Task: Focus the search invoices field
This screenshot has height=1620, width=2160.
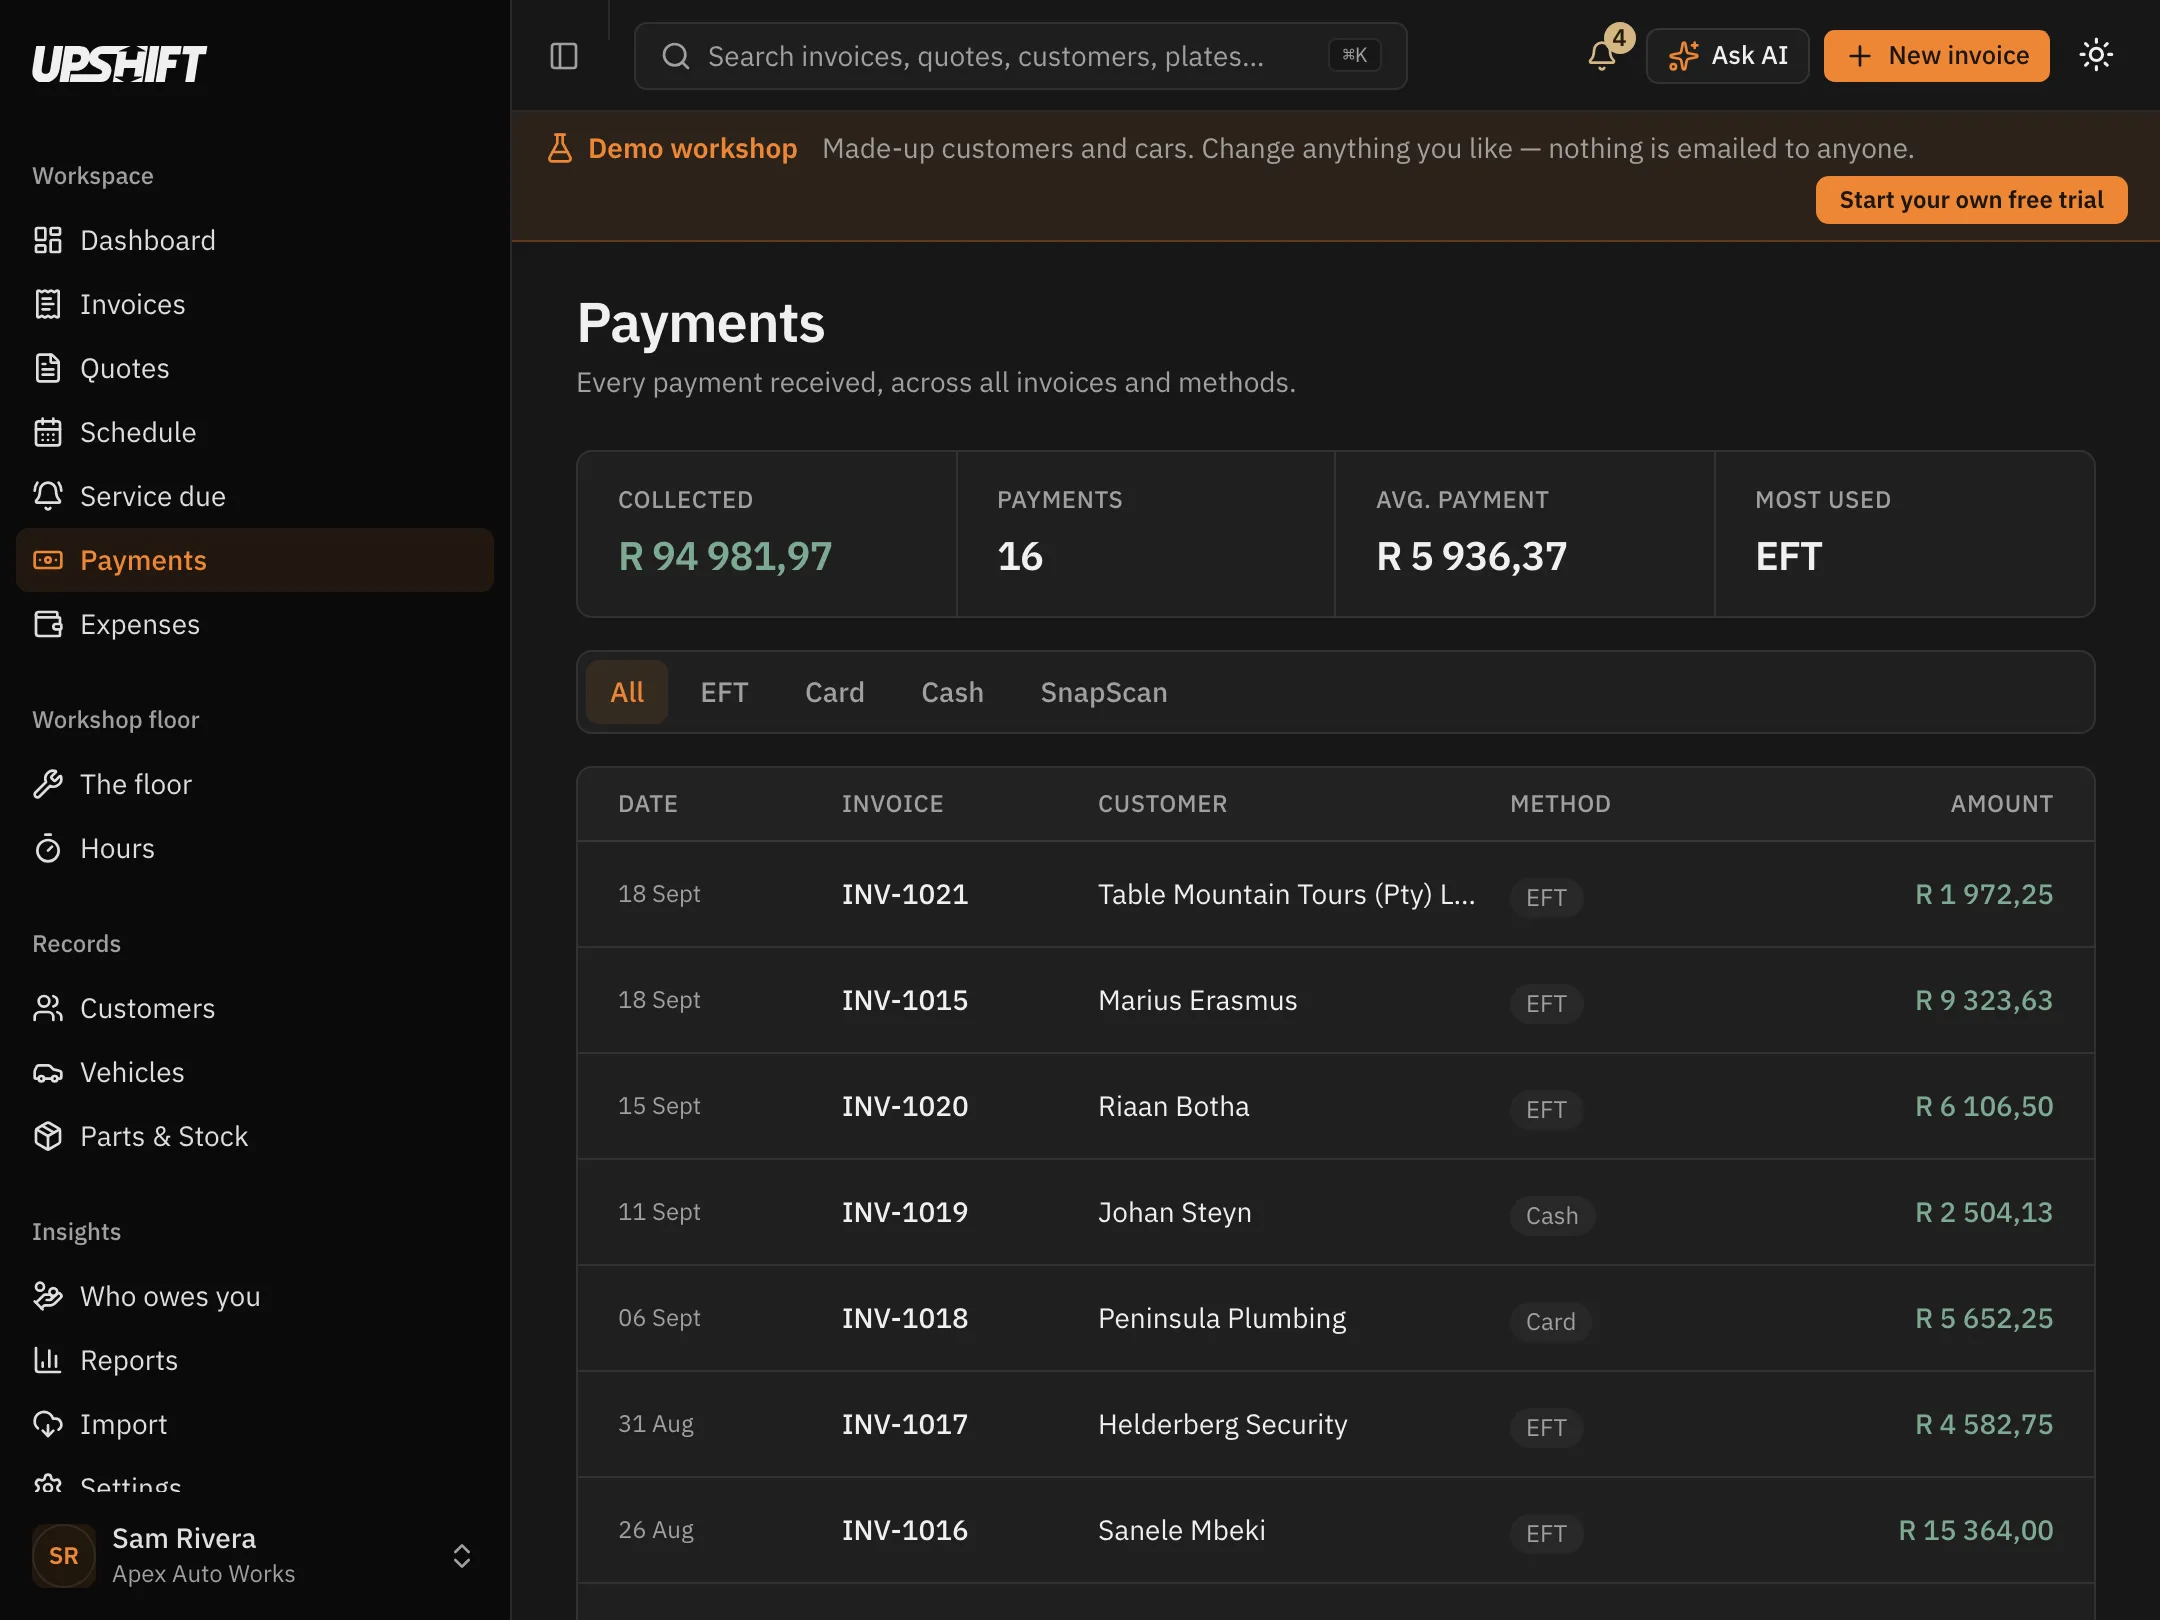Action: [x=1020, y=56]
